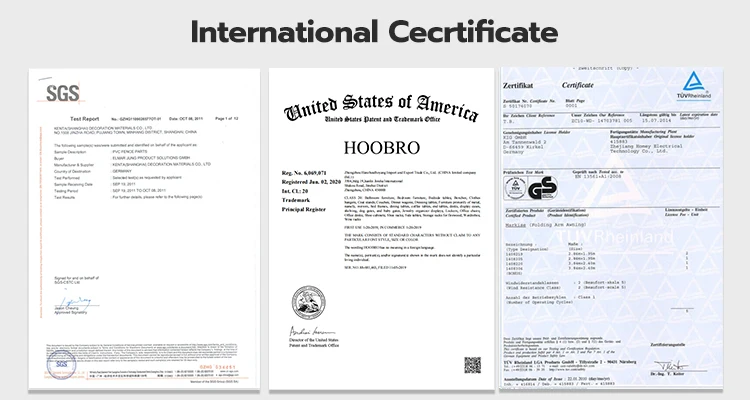Click the Principal Register text
This screenshot has width=750, height=400.
point(303,209)
